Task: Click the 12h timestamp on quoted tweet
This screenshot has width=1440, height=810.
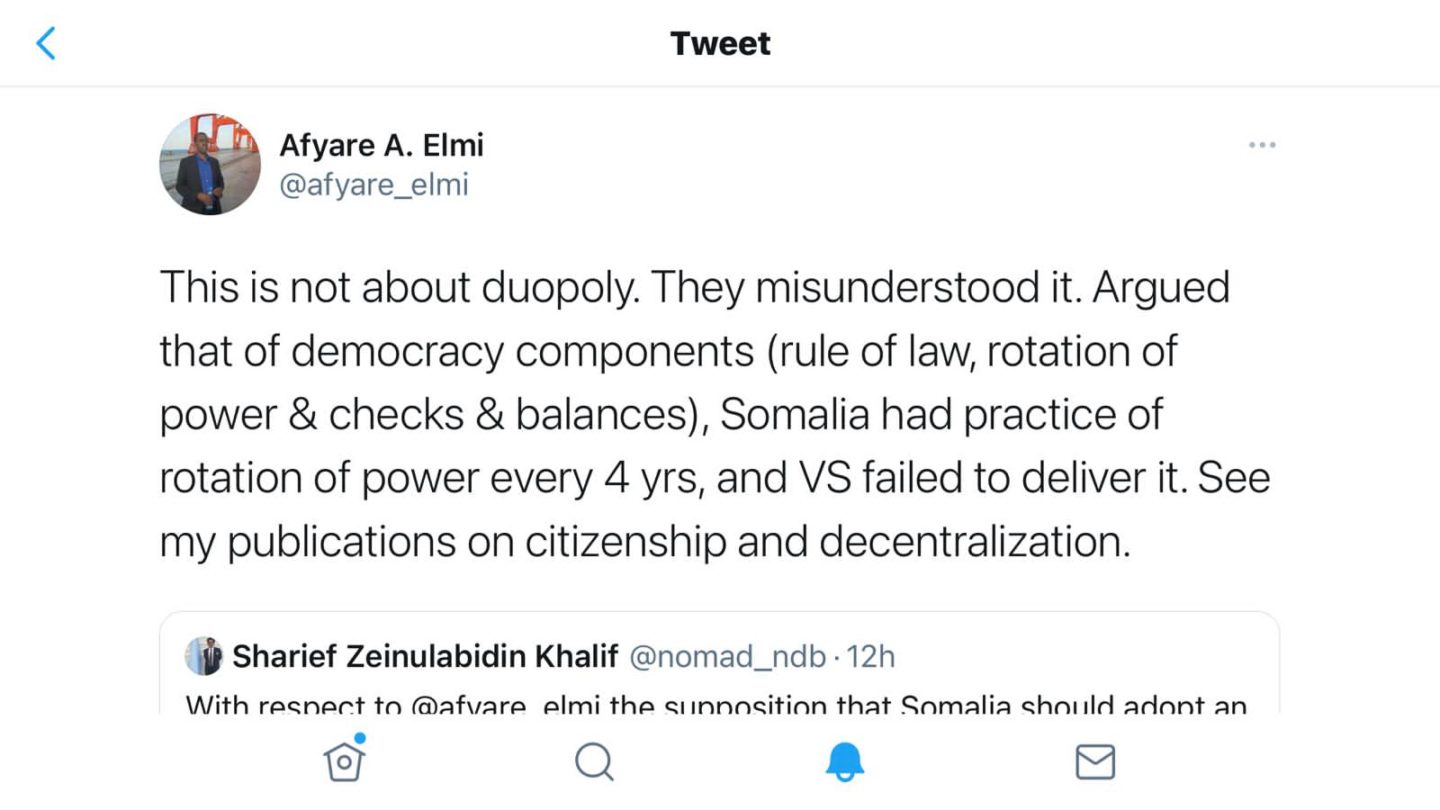Action: coord(871,657)
